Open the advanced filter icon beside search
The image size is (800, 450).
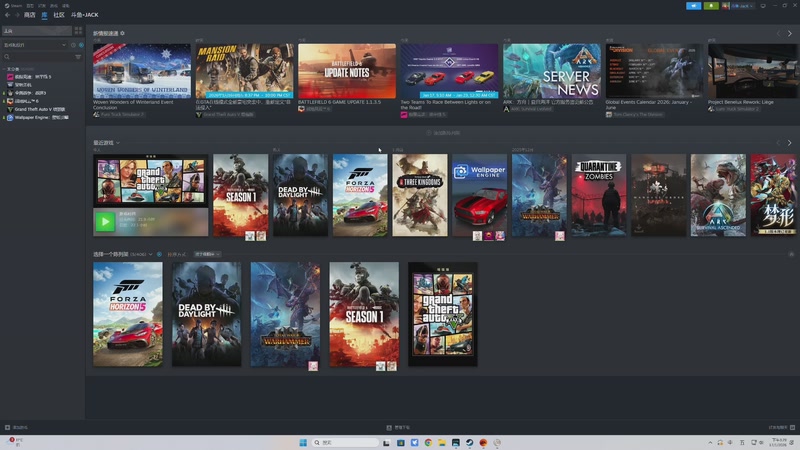coord(78,57)
